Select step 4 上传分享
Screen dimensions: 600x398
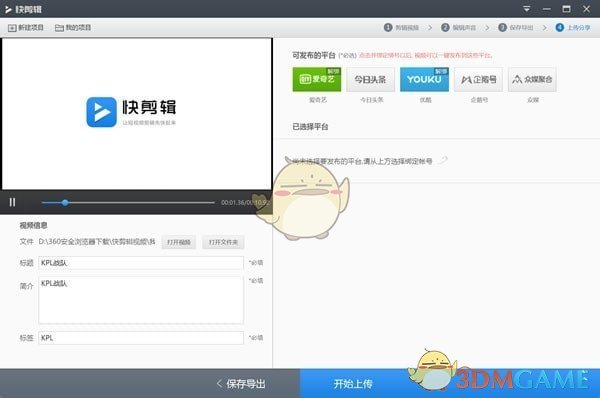(x=573, y=28)
